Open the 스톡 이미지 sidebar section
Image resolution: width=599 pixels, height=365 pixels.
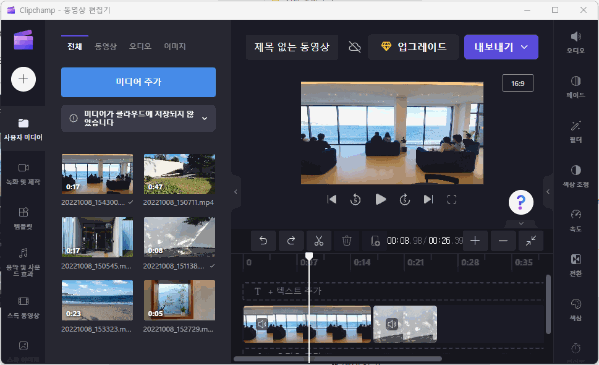pos(23,351)
